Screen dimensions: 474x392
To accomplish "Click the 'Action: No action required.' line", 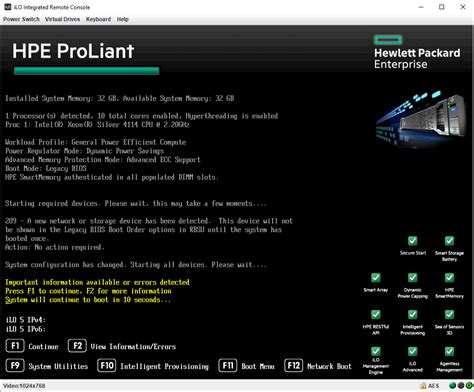I will [55, 247].
